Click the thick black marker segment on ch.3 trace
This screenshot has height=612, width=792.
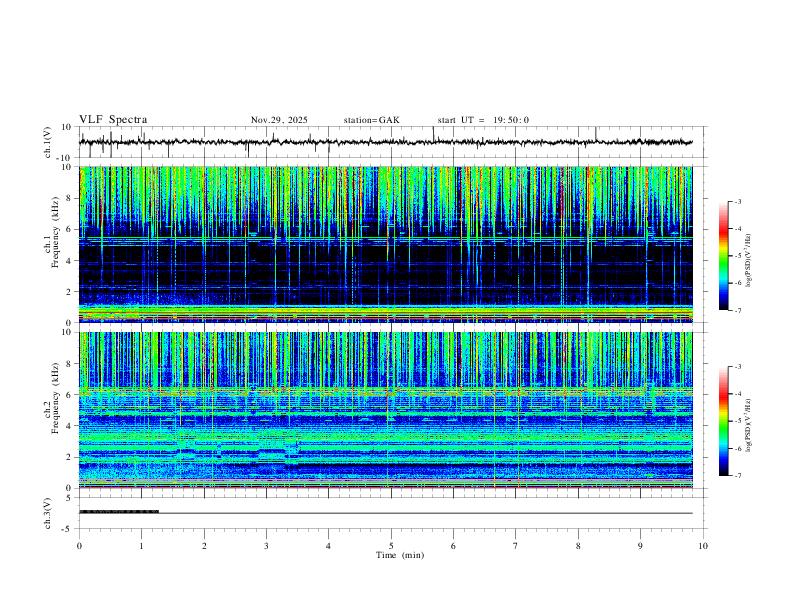[119, 512]
